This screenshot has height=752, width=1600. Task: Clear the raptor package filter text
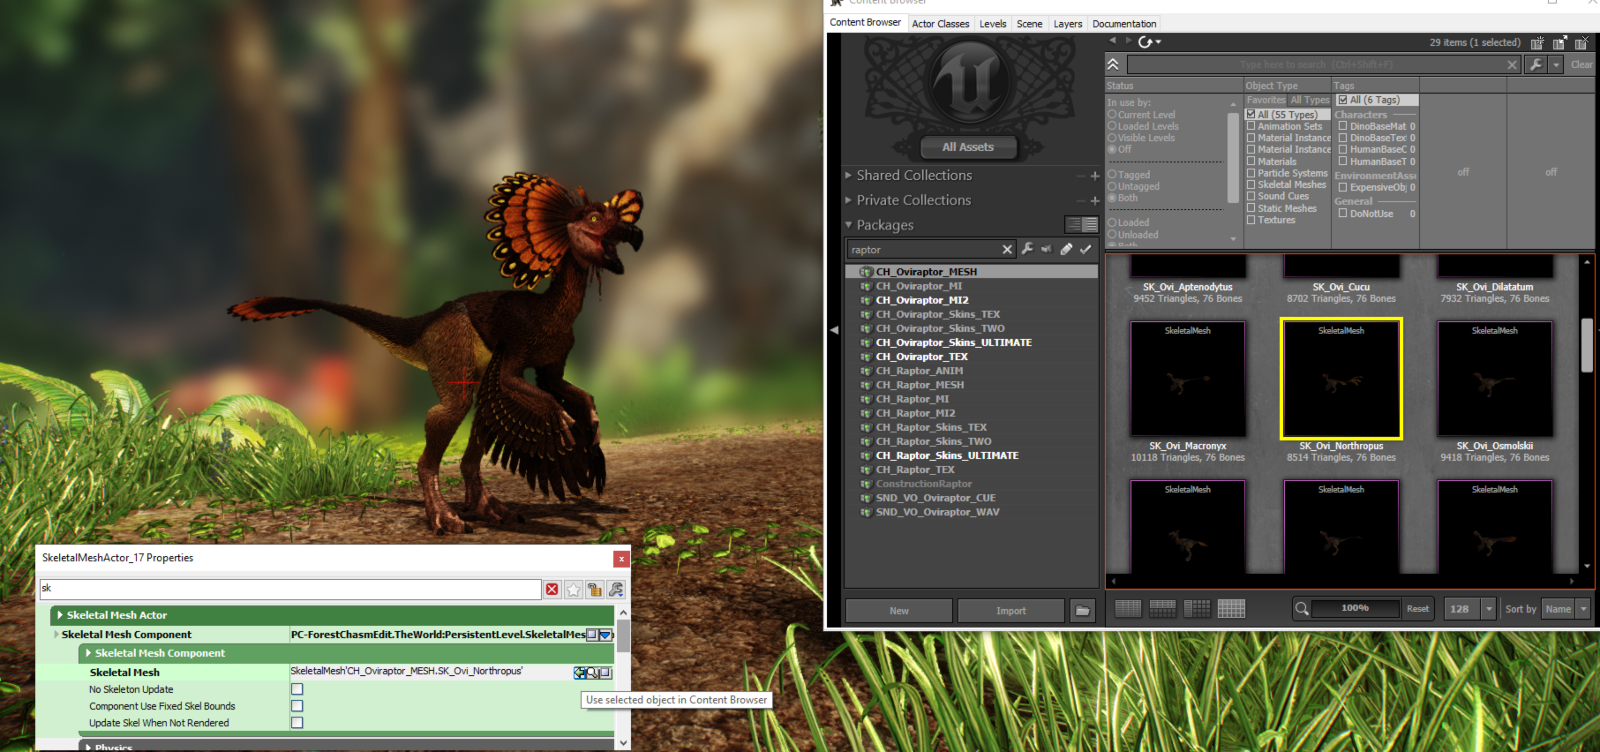[1007, 250]
